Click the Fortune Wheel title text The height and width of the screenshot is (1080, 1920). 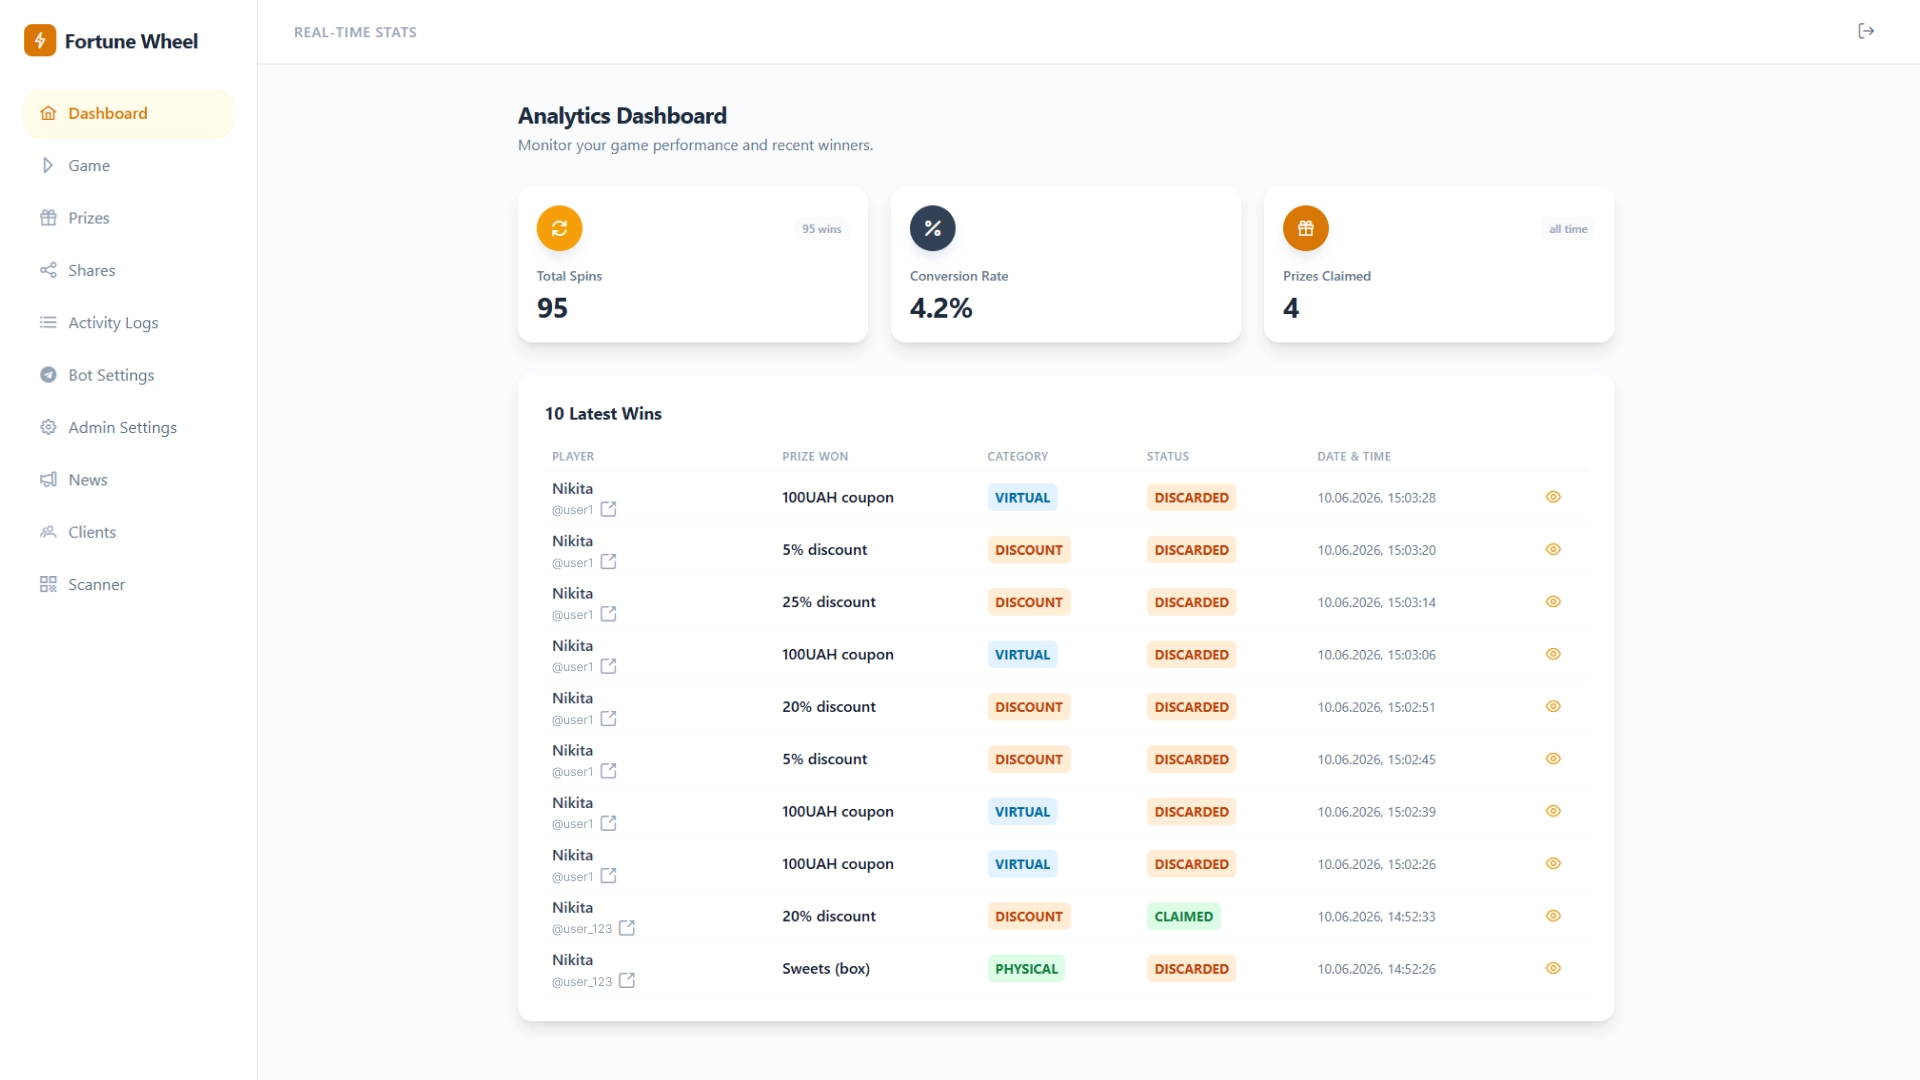pyautogui.click(x=131, y=41)
